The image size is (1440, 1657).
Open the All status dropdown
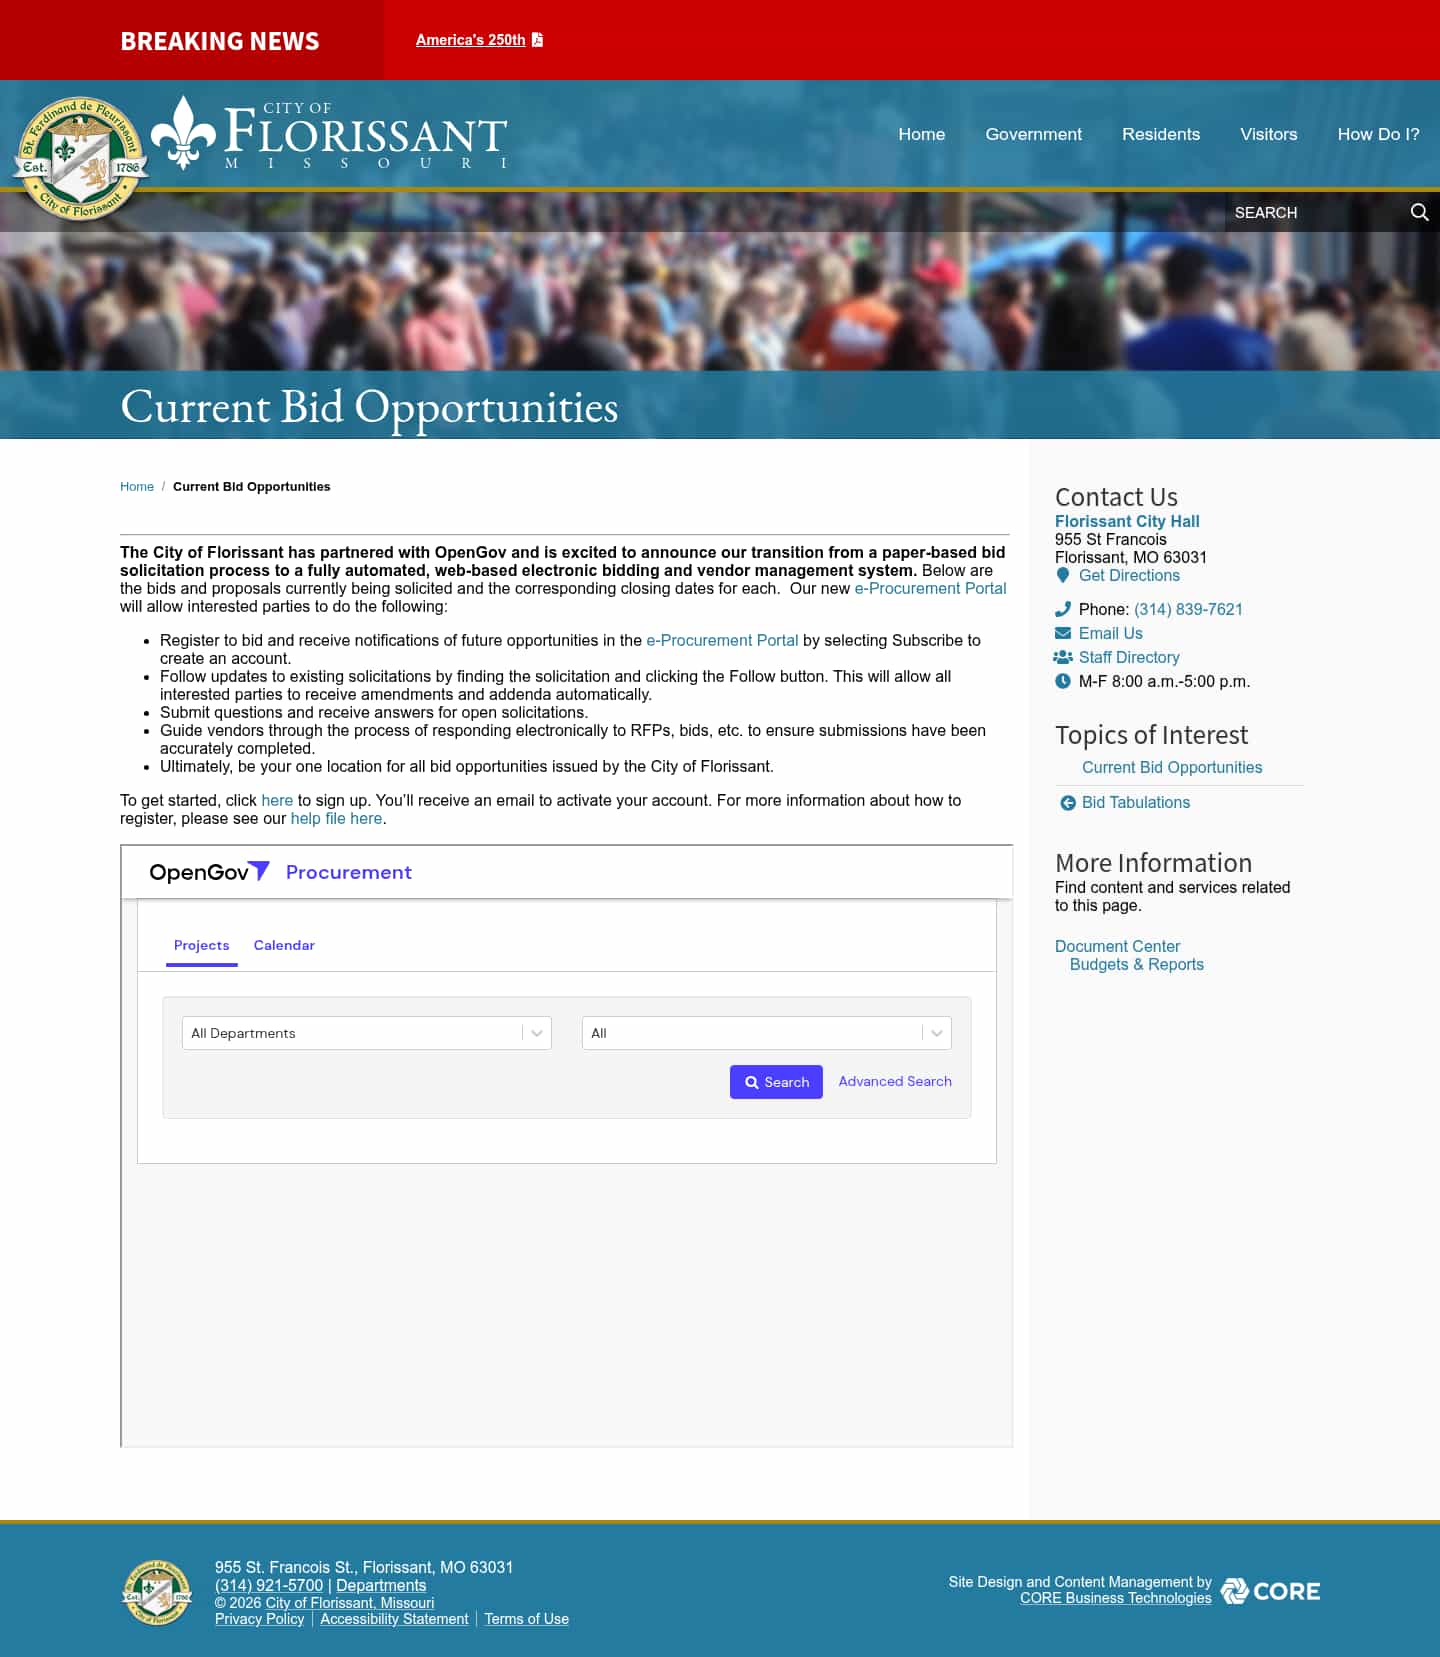(x=767, y=1033)
